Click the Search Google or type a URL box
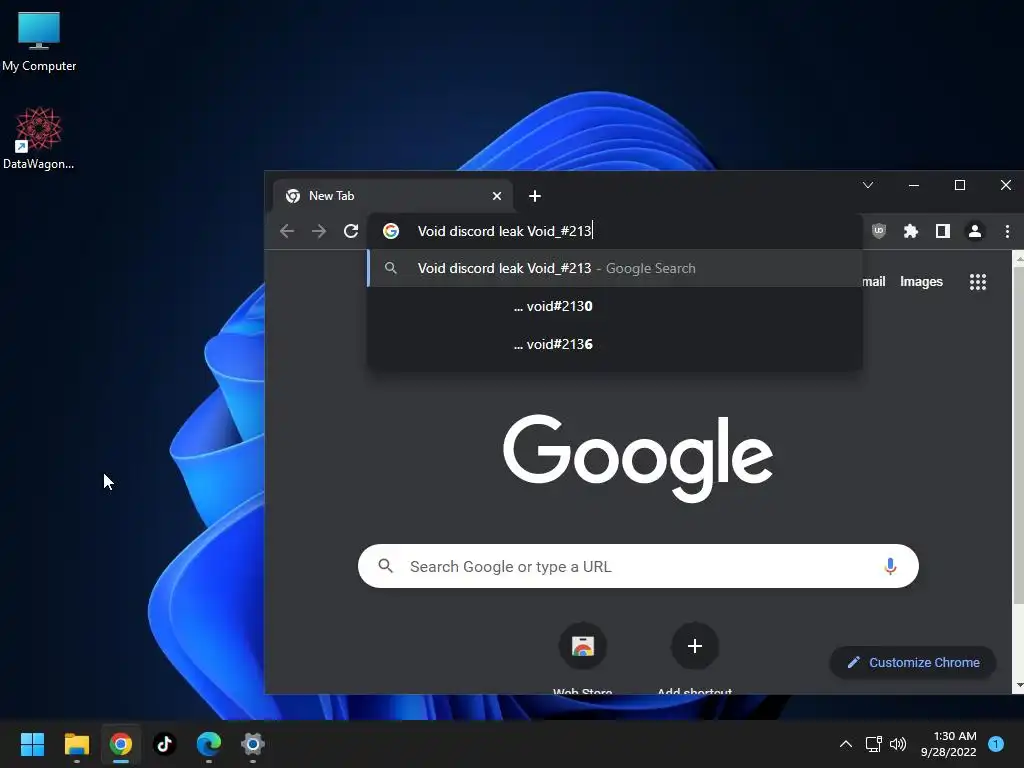1024x768 pixels. tap(638, 566)
